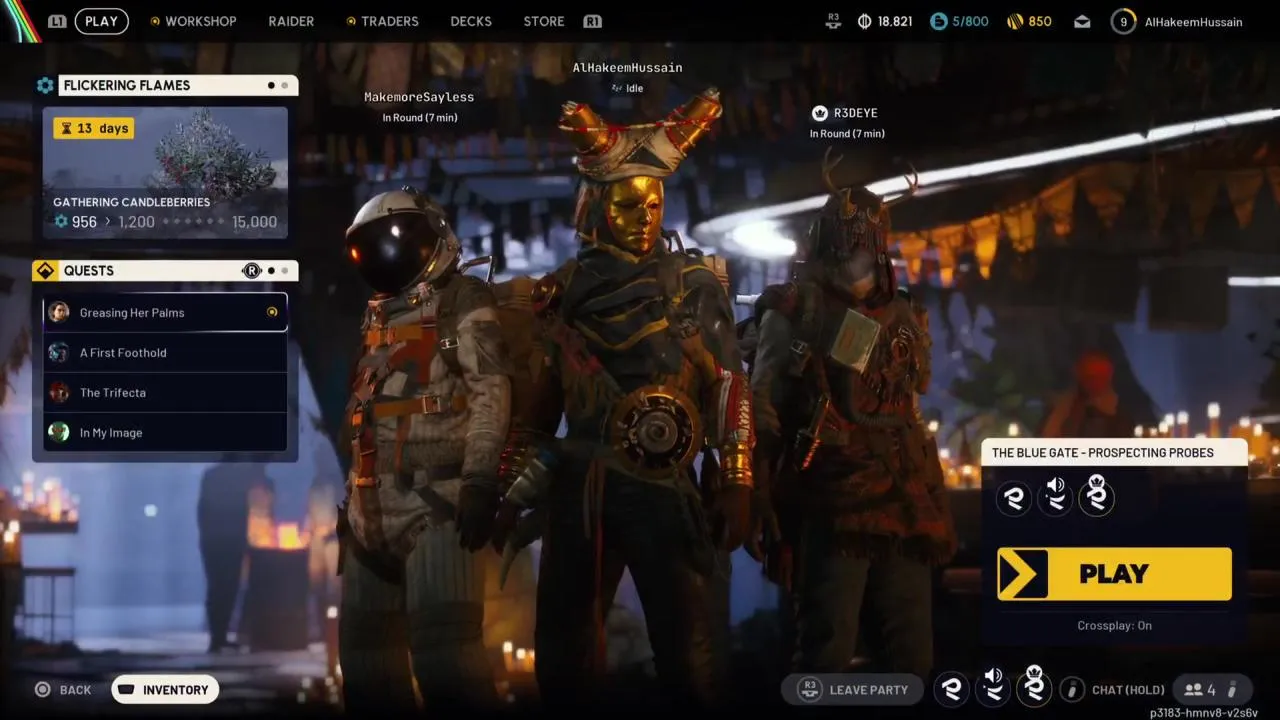Click crowned leader icon in bottom bar
Viewport: 1280px width, 720px height.
(1034, 686)
